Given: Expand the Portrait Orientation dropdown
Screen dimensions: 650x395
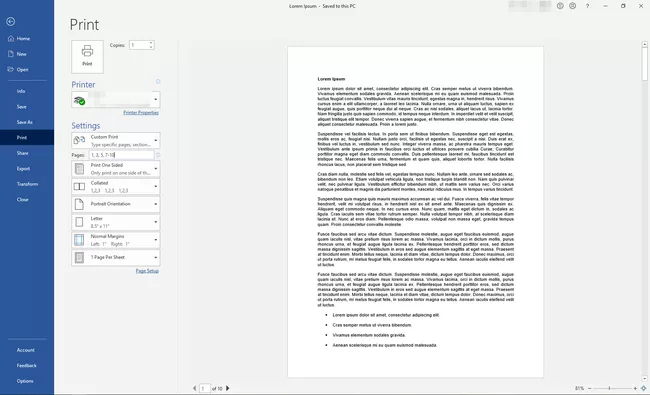Looking at the screenshot, I should coord(116,204).
